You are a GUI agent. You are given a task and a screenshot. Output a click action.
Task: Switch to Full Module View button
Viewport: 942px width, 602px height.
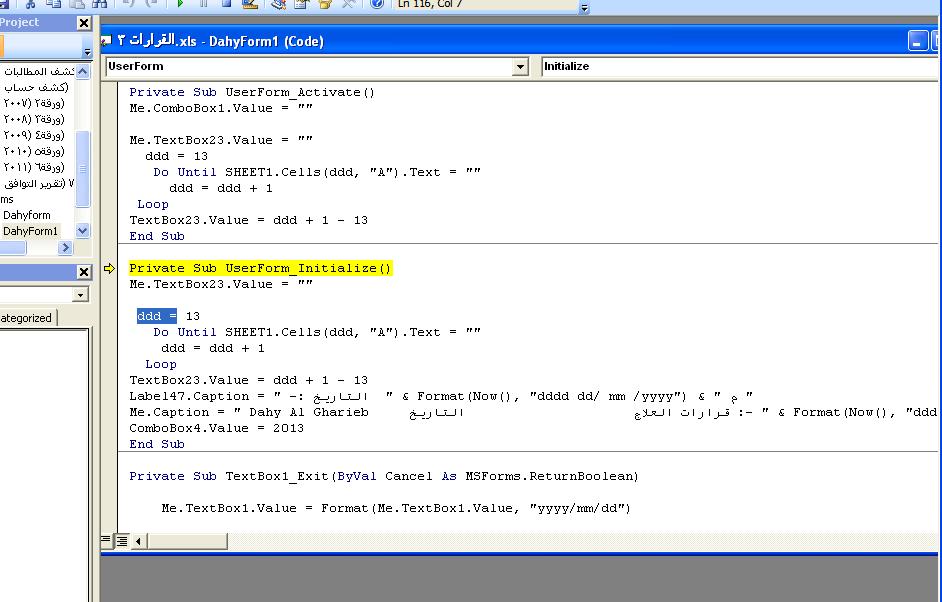pos(122,541)
